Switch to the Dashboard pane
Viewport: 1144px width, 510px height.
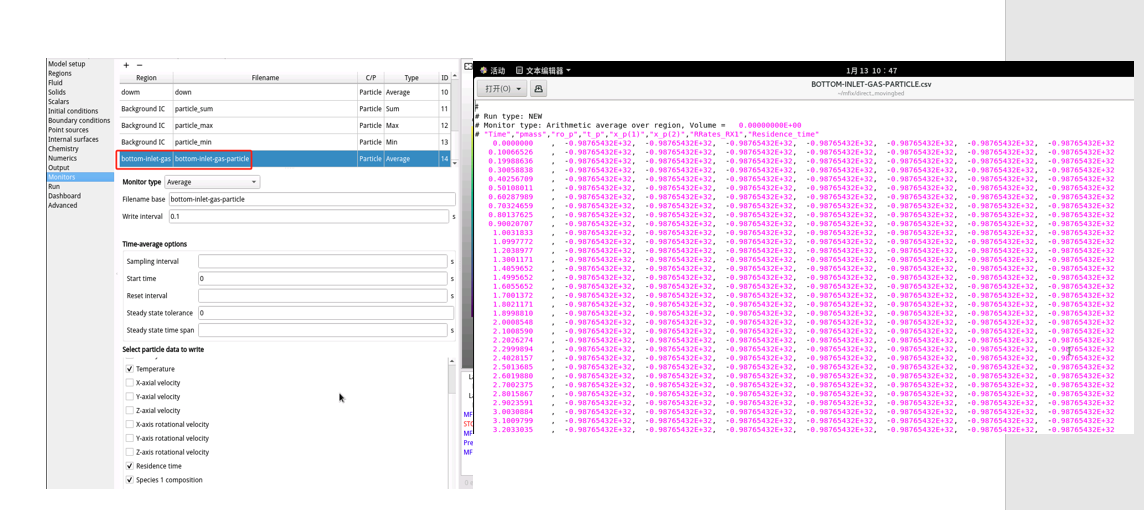pos(64,196)
